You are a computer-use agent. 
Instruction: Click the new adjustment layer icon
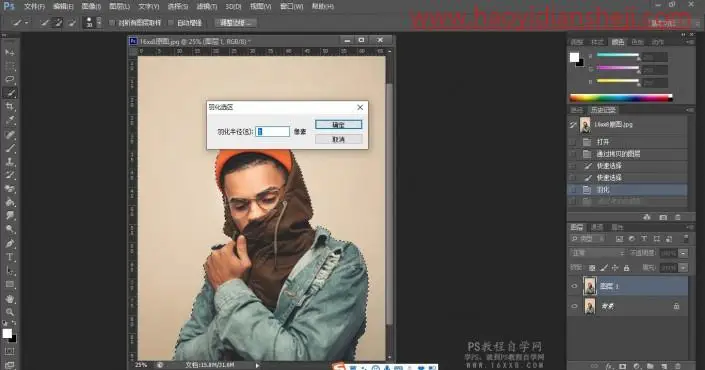[637, 366]
